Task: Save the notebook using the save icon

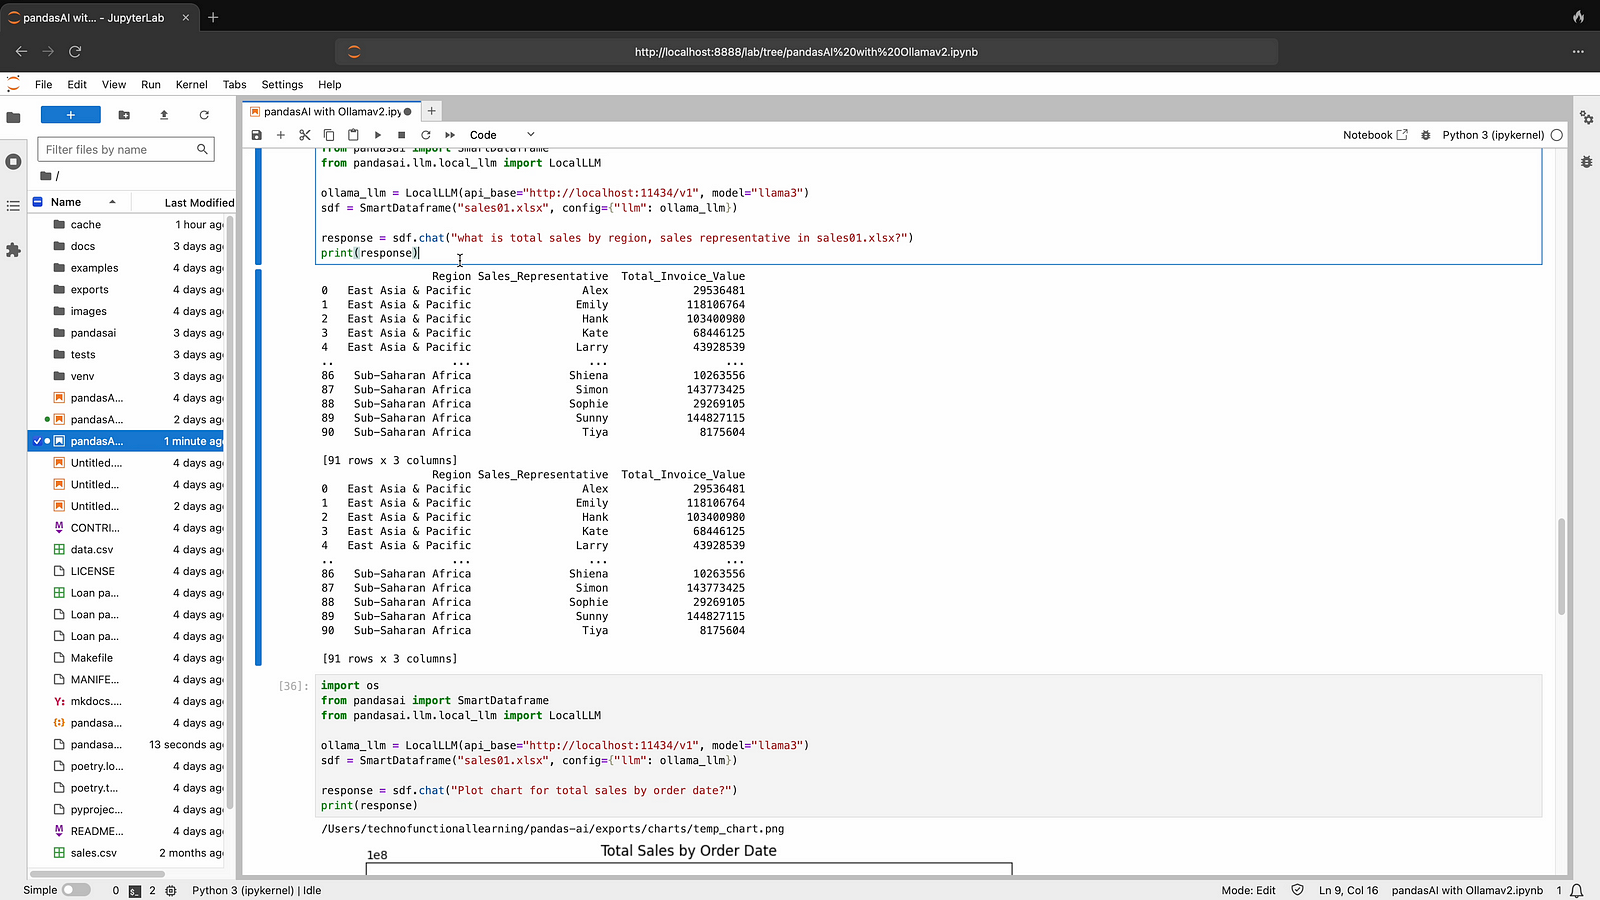Action: point(257,135)
